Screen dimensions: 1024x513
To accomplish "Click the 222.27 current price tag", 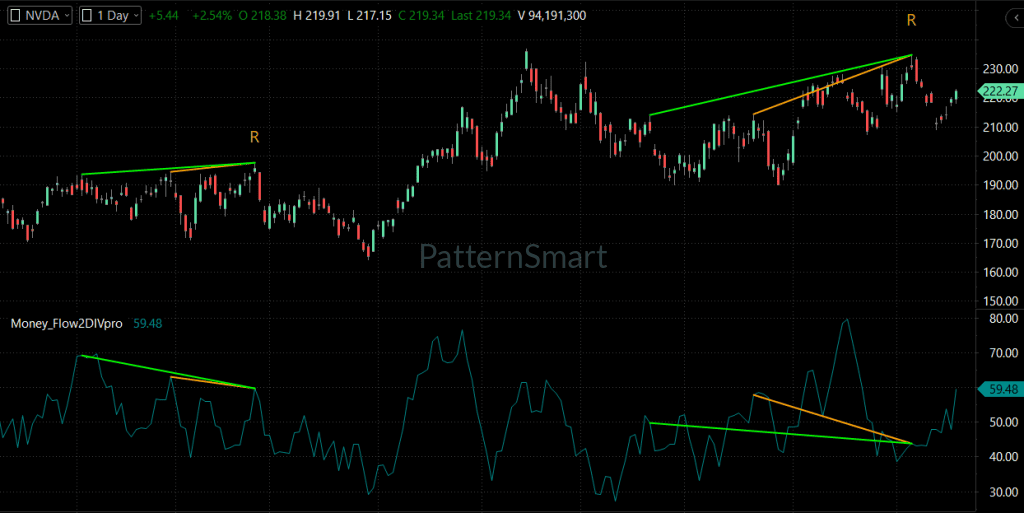I will pos(999,91).
